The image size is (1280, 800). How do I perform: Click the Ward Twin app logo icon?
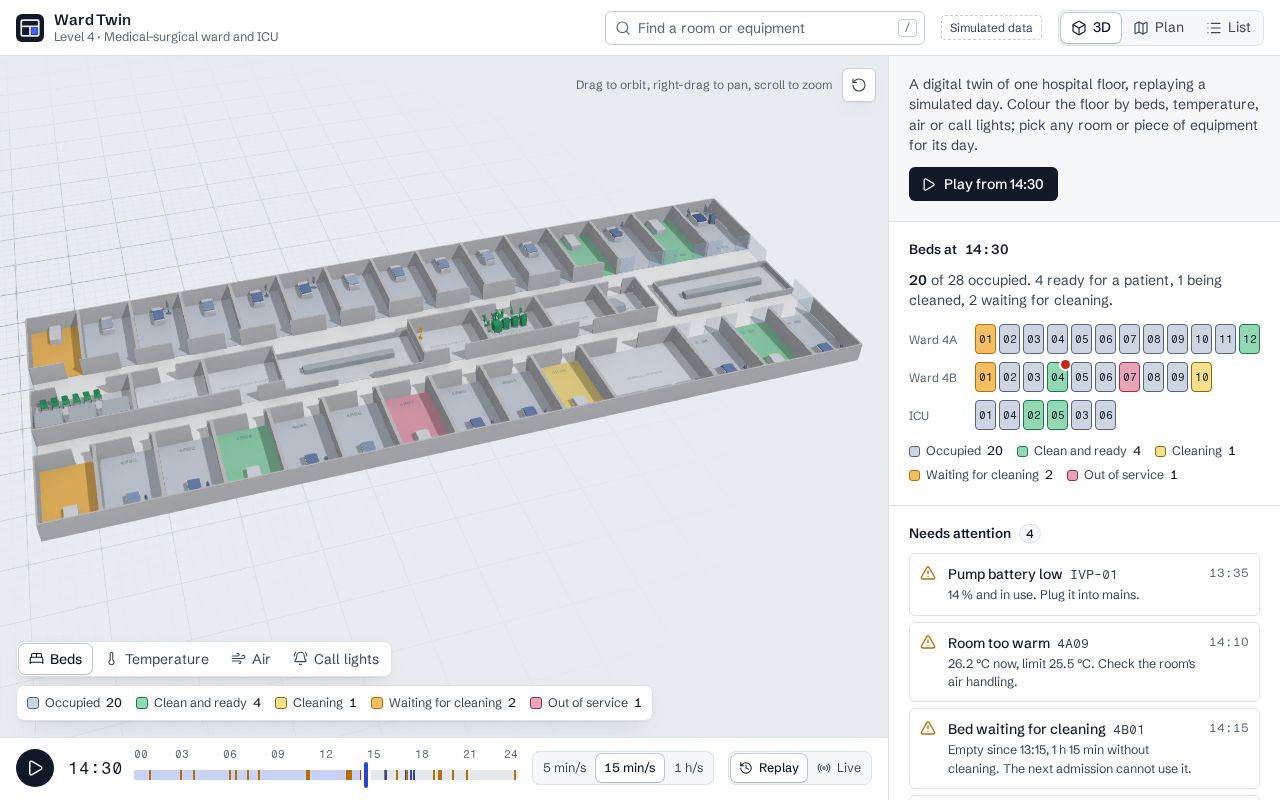30,28
